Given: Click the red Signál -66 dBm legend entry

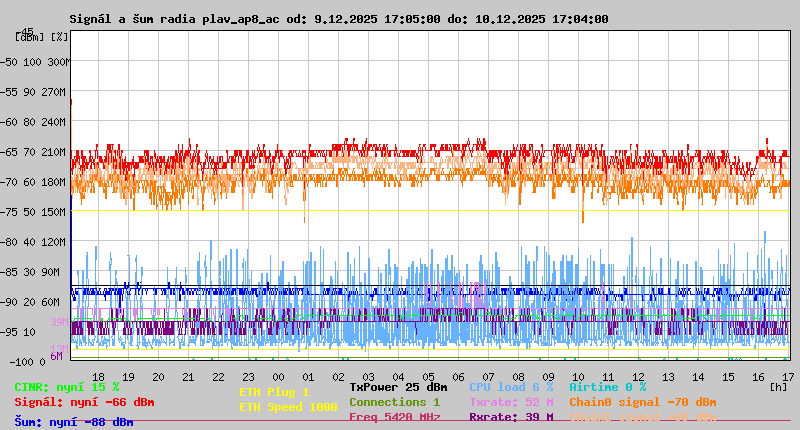Looking at the screenshot, I should tap(84, 402).
